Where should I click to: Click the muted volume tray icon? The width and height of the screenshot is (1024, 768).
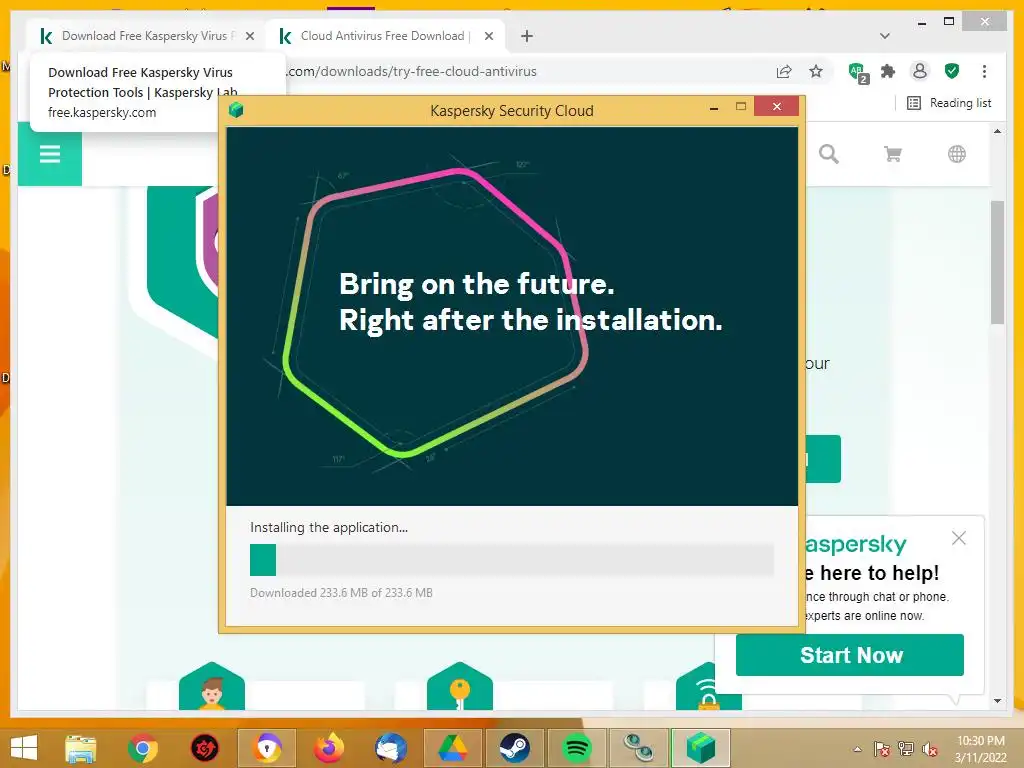point(930,749)
